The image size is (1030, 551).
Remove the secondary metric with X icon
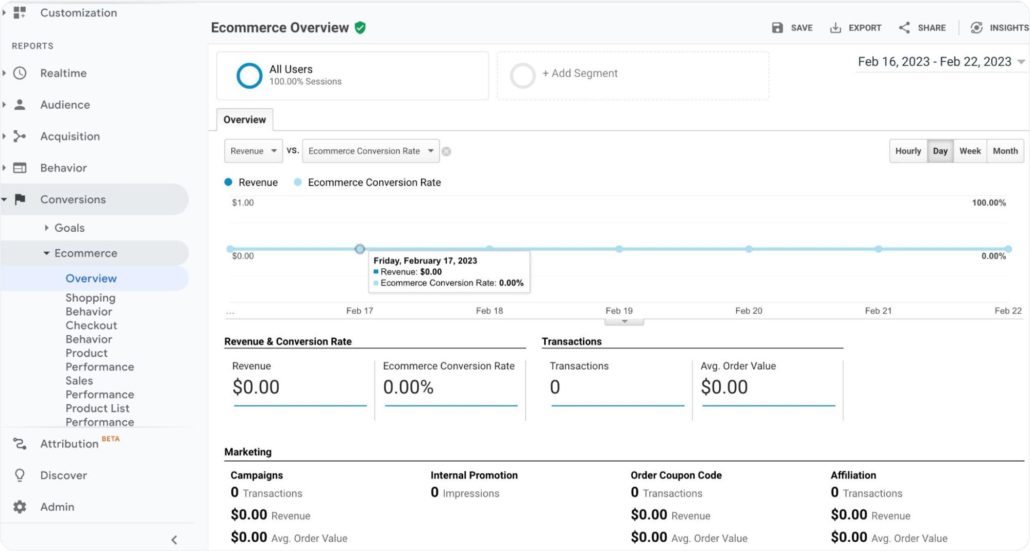tap(446, 151)
